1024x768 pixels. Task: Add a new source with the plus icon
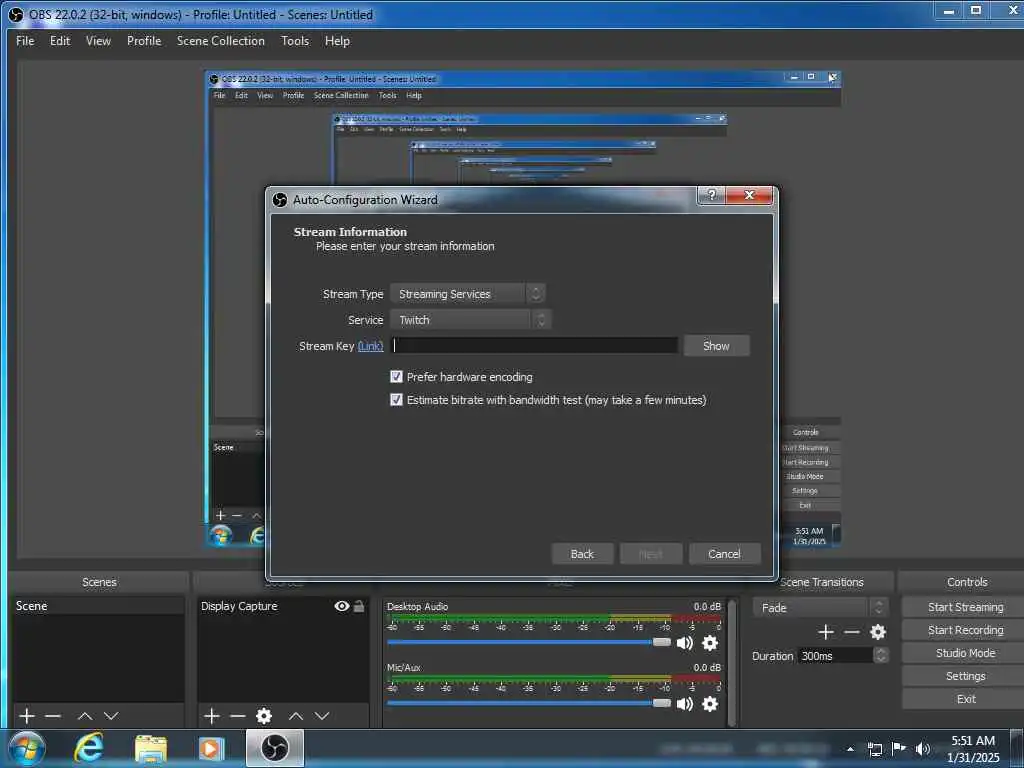[x=212, y=716]
